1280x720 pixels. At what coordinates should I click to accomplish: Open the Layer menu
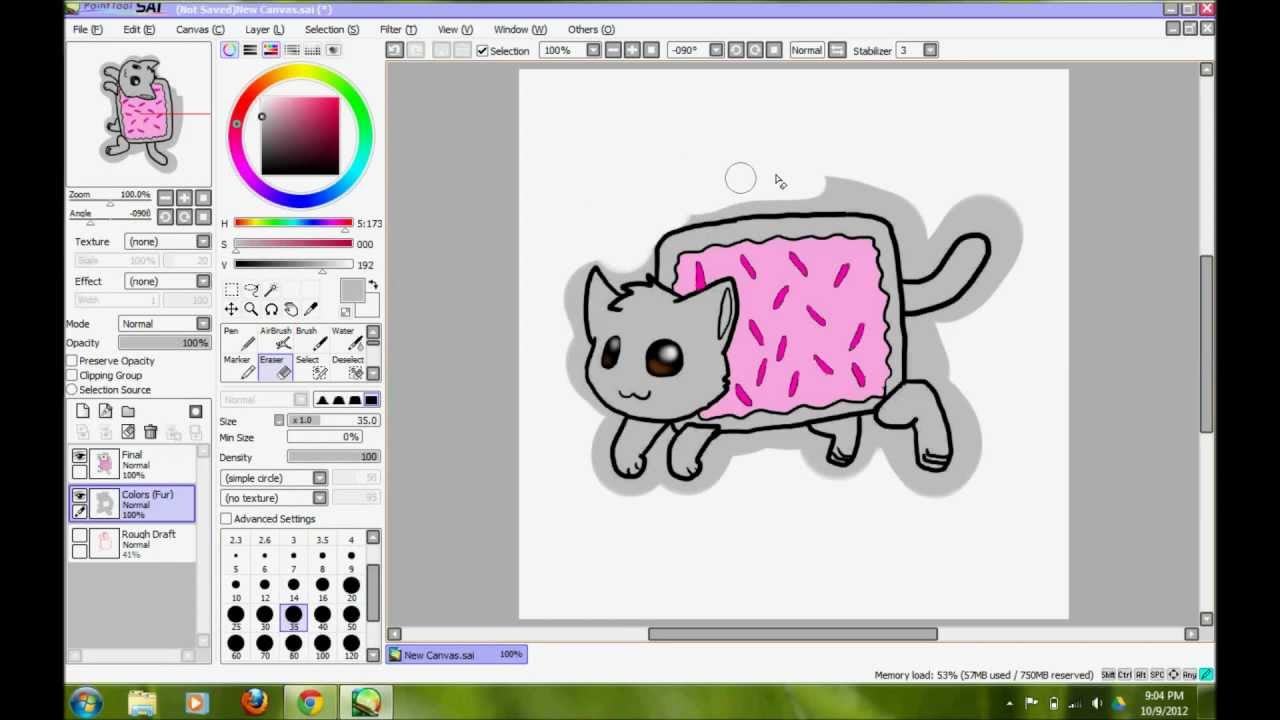[x=265, y=30]
